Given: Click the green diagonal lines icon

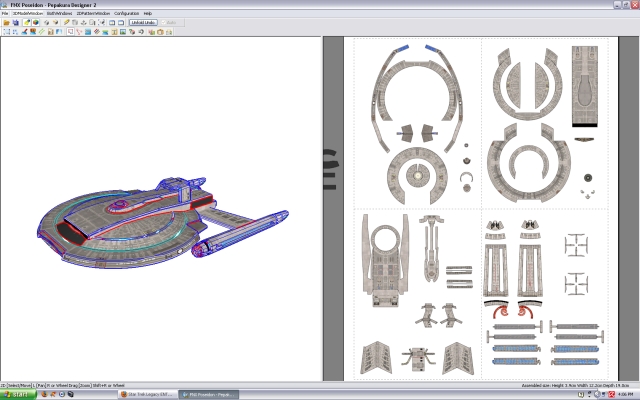Looking at the screenshot, I should pos(42,31).
